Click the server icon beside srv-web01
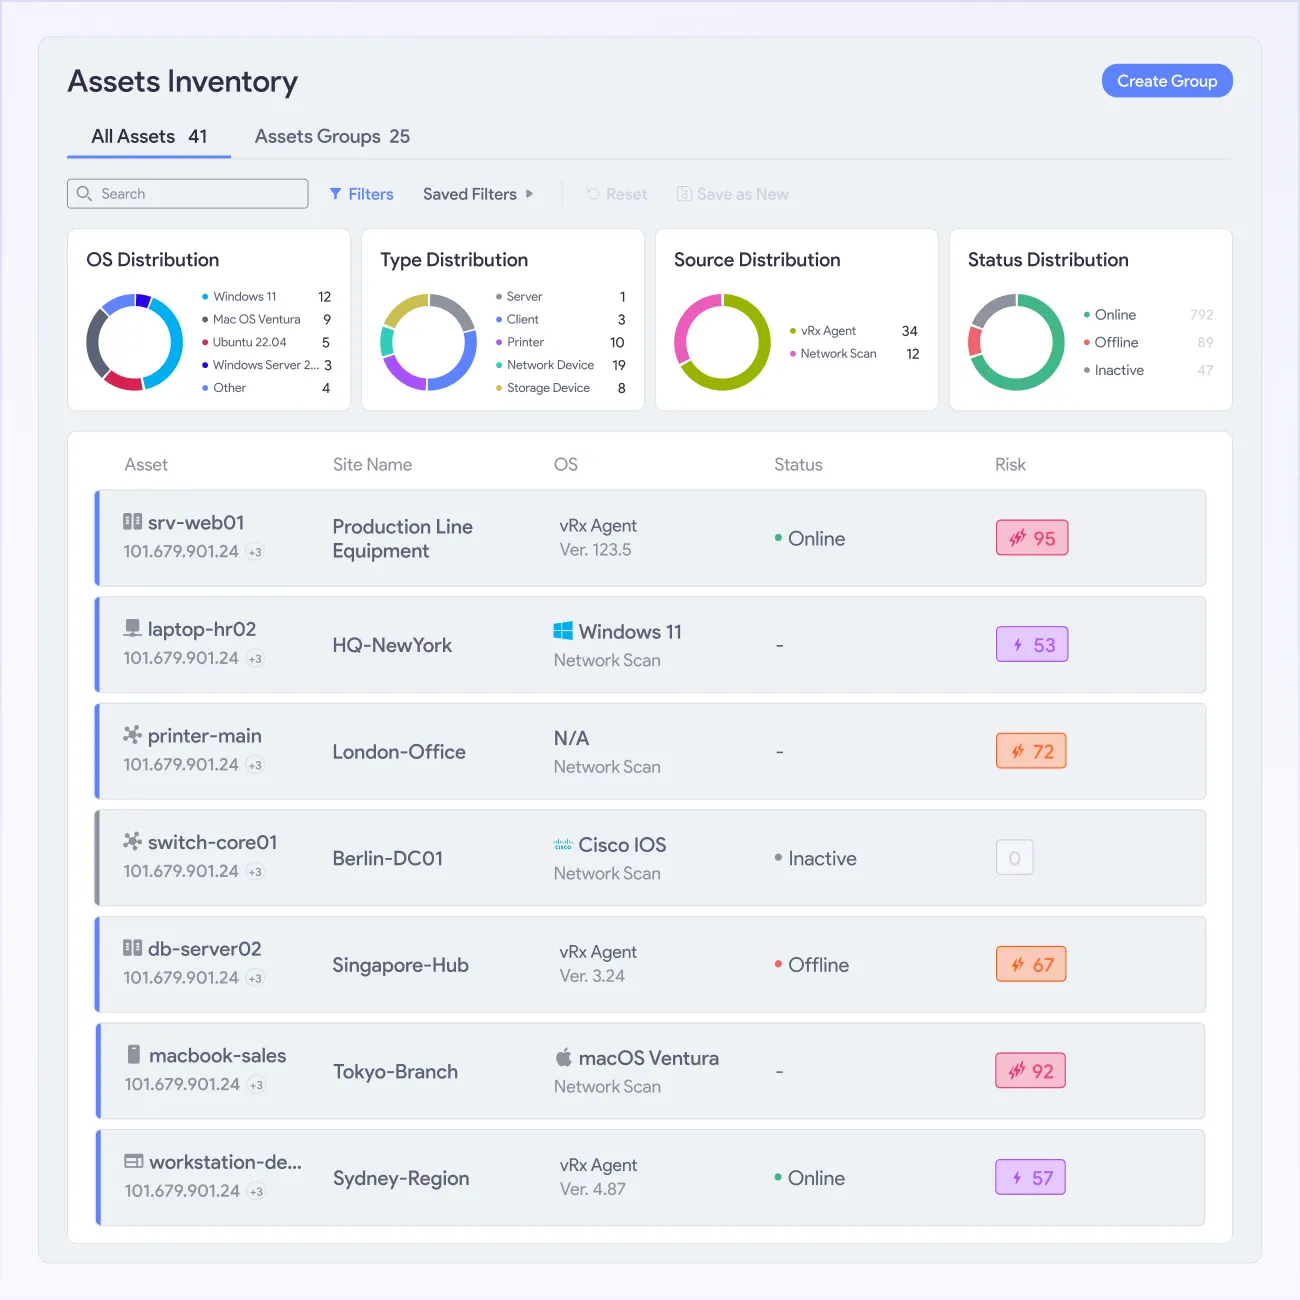The height and width of the screenshot is (1300, 1300). (x=132, y=521)
